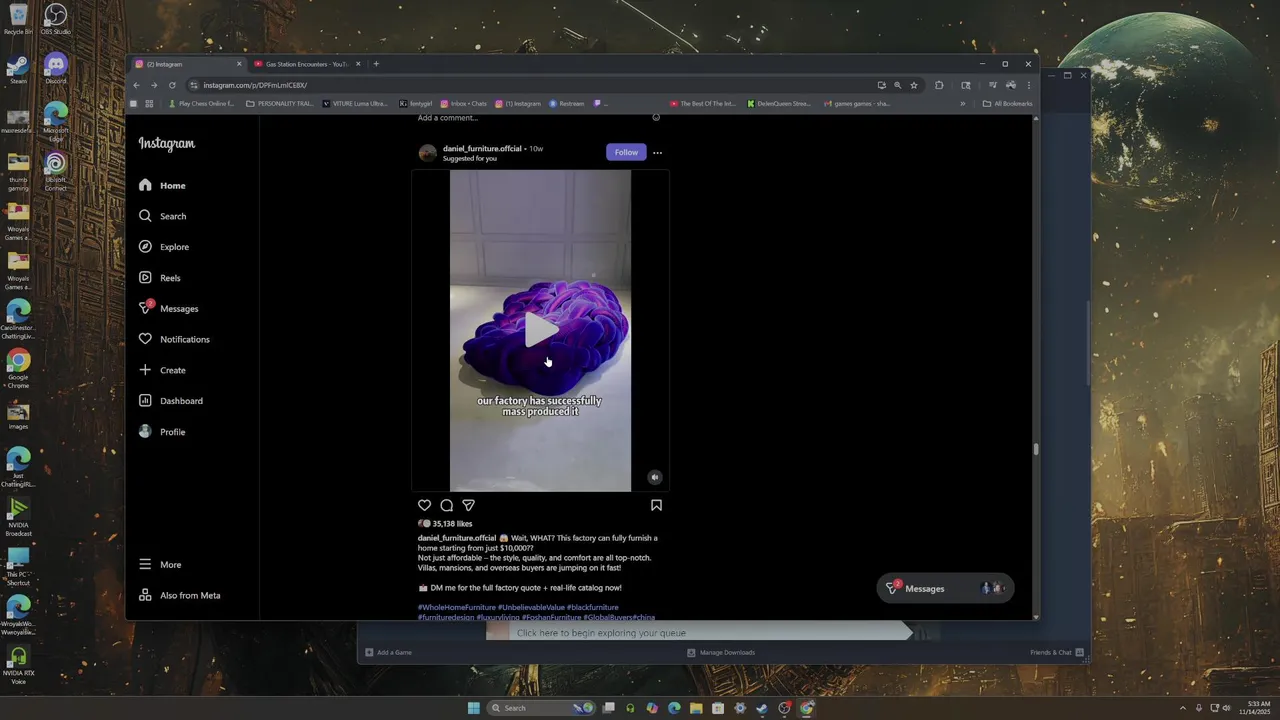The image size is (1280, 720).
Task: Switch to the Gas Station Encounters YouTube tab
Action: [306, 64]
